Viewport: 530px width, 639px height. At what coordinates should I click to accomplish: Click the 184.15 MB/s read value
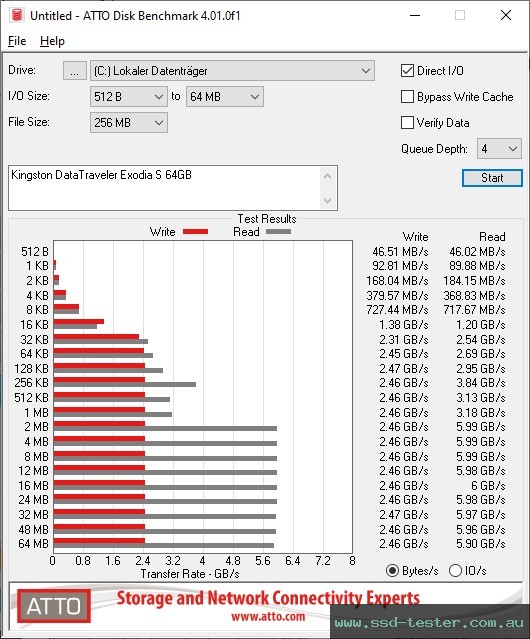(x=474, y=281)
